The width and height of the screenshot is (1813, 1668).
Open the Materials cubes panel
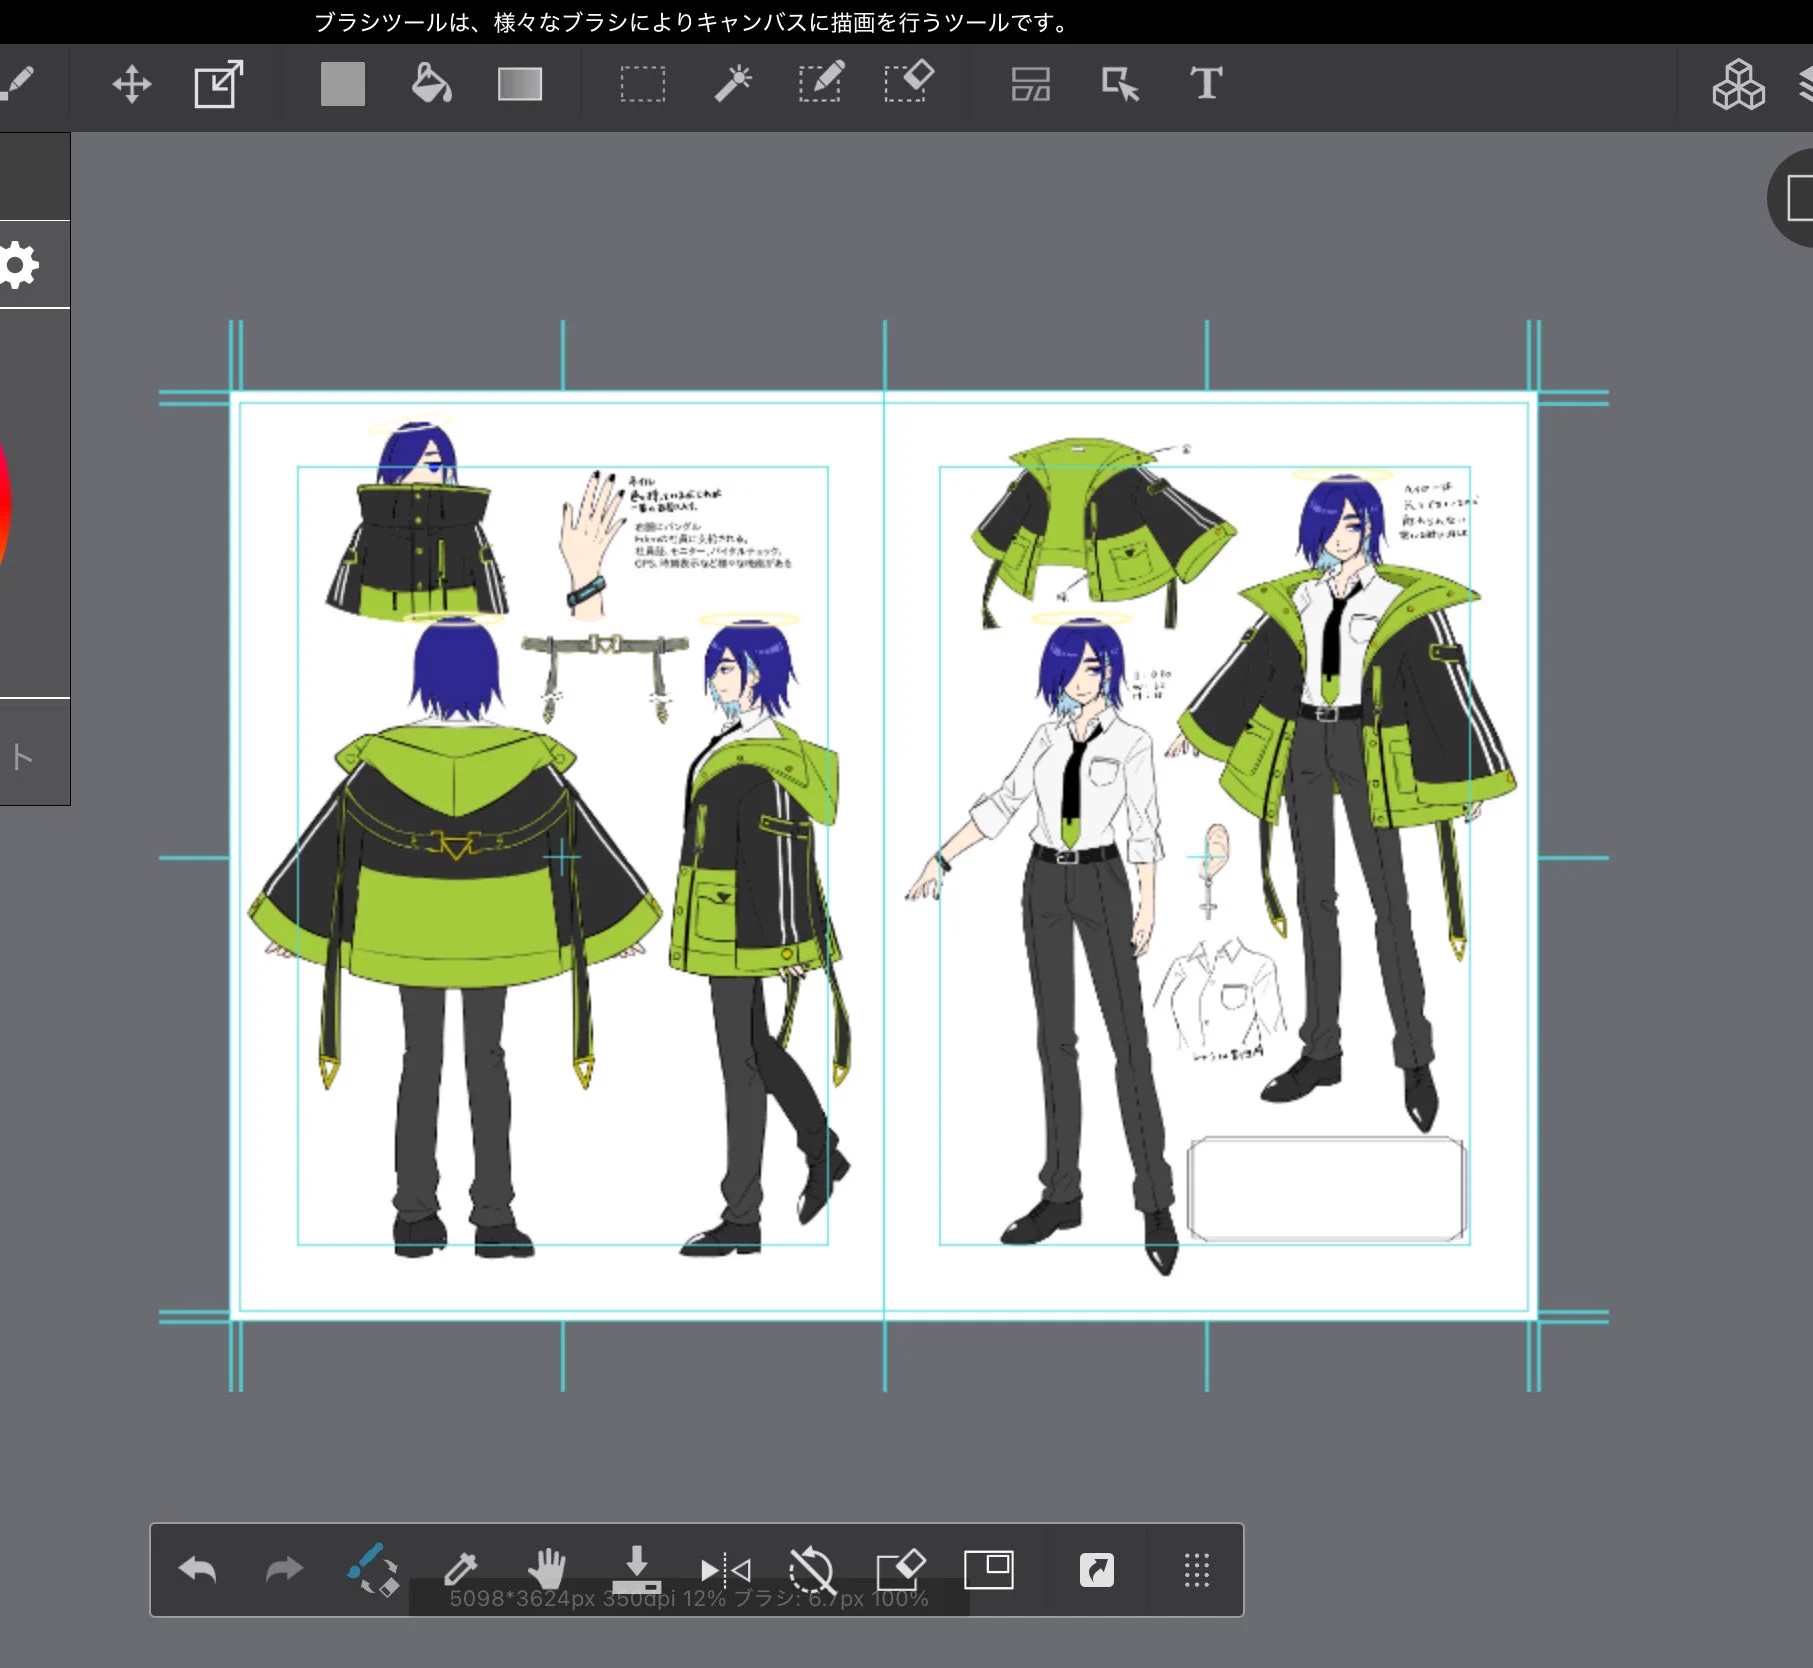point(1738,84)
